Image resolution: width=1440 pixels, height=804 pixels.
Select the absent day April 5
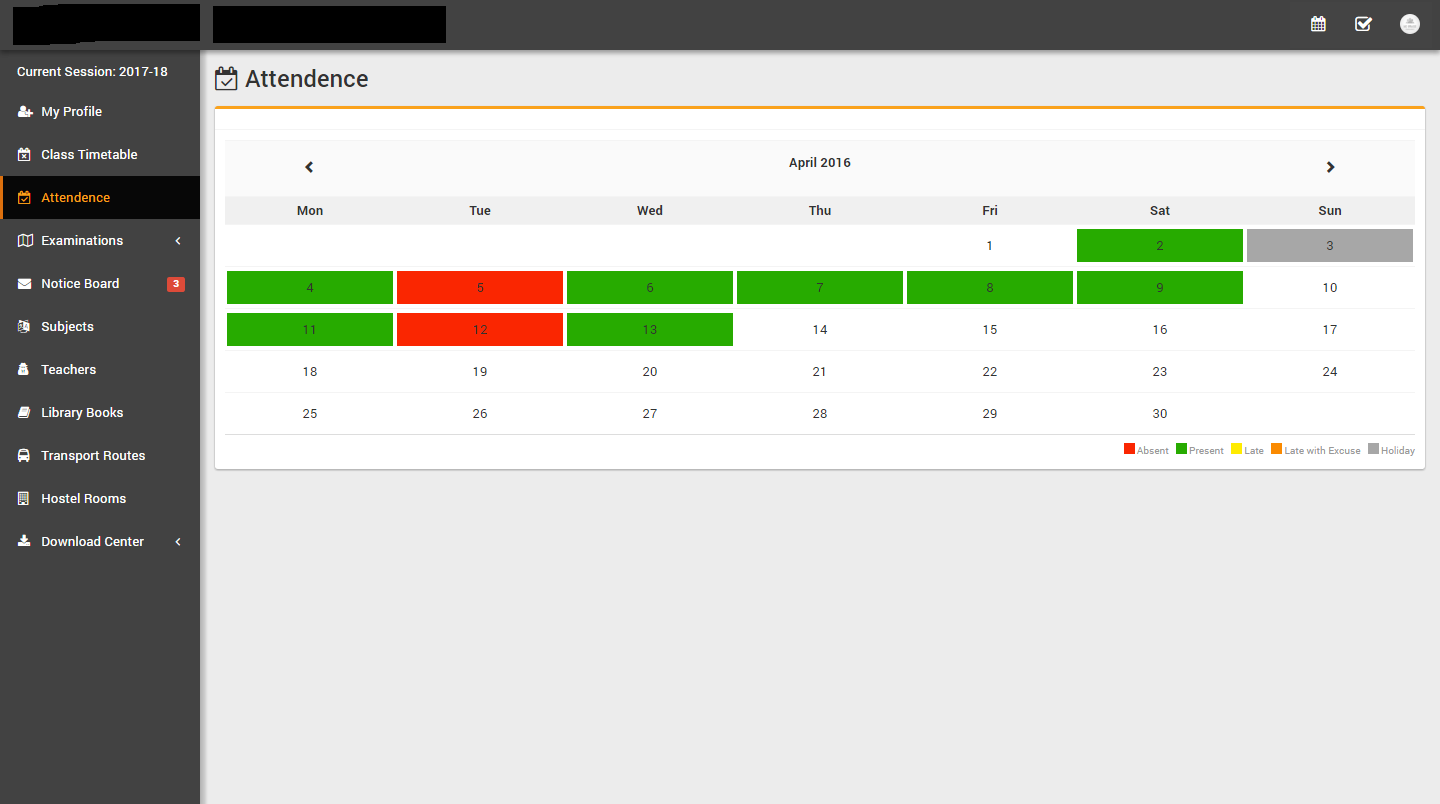(x=480, y=288)
